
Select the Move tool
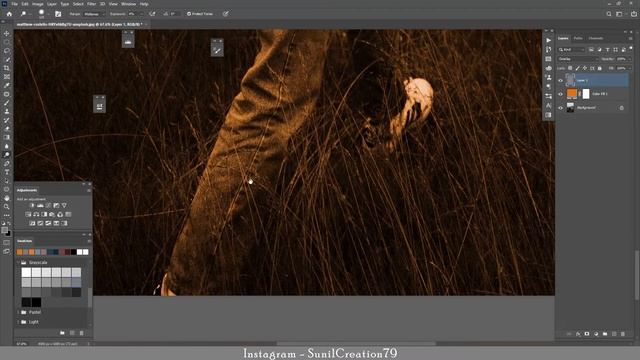pyautogui.click(x=7, y=33)
